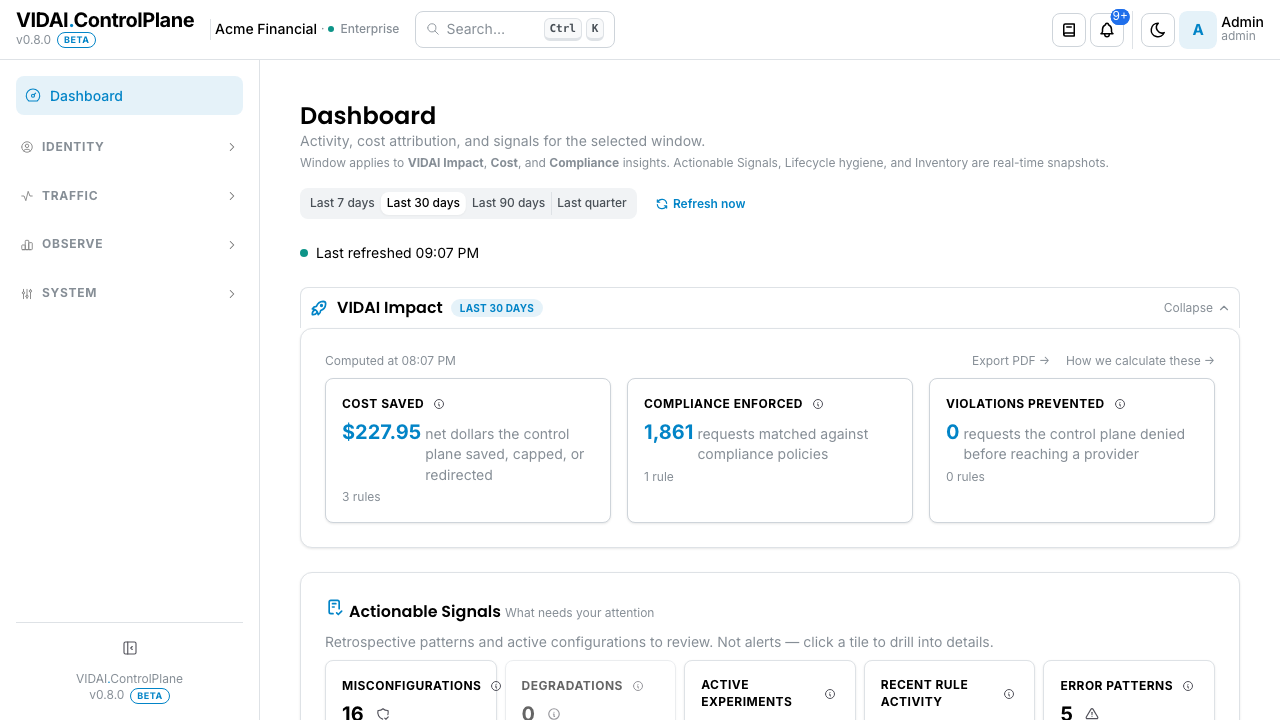Viewport: 1280px width, 720px height.
Task: Open the Error Patterns signal tile
Action: (x=1129, y=690)
